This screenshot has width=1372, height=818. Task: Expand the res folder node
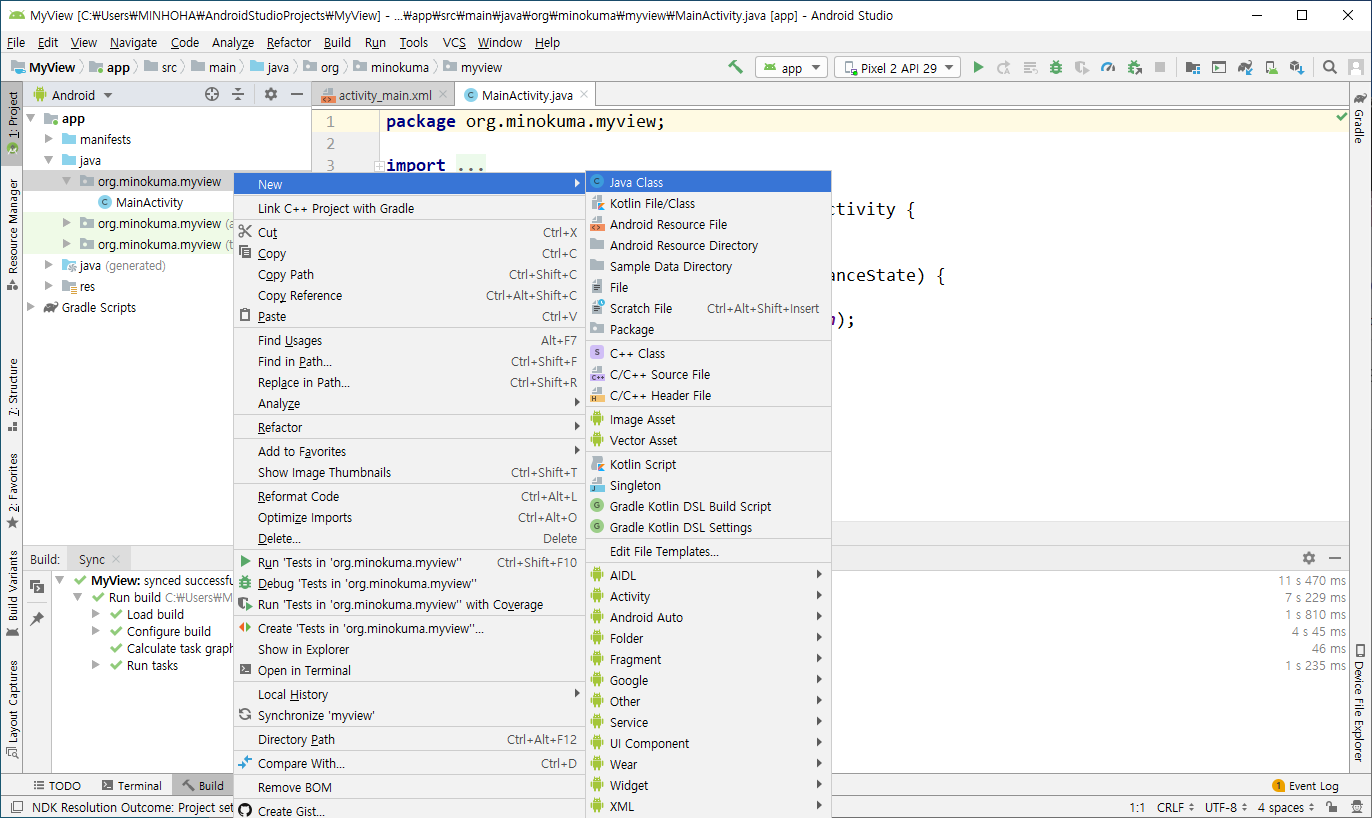click(x=48, y=287)
